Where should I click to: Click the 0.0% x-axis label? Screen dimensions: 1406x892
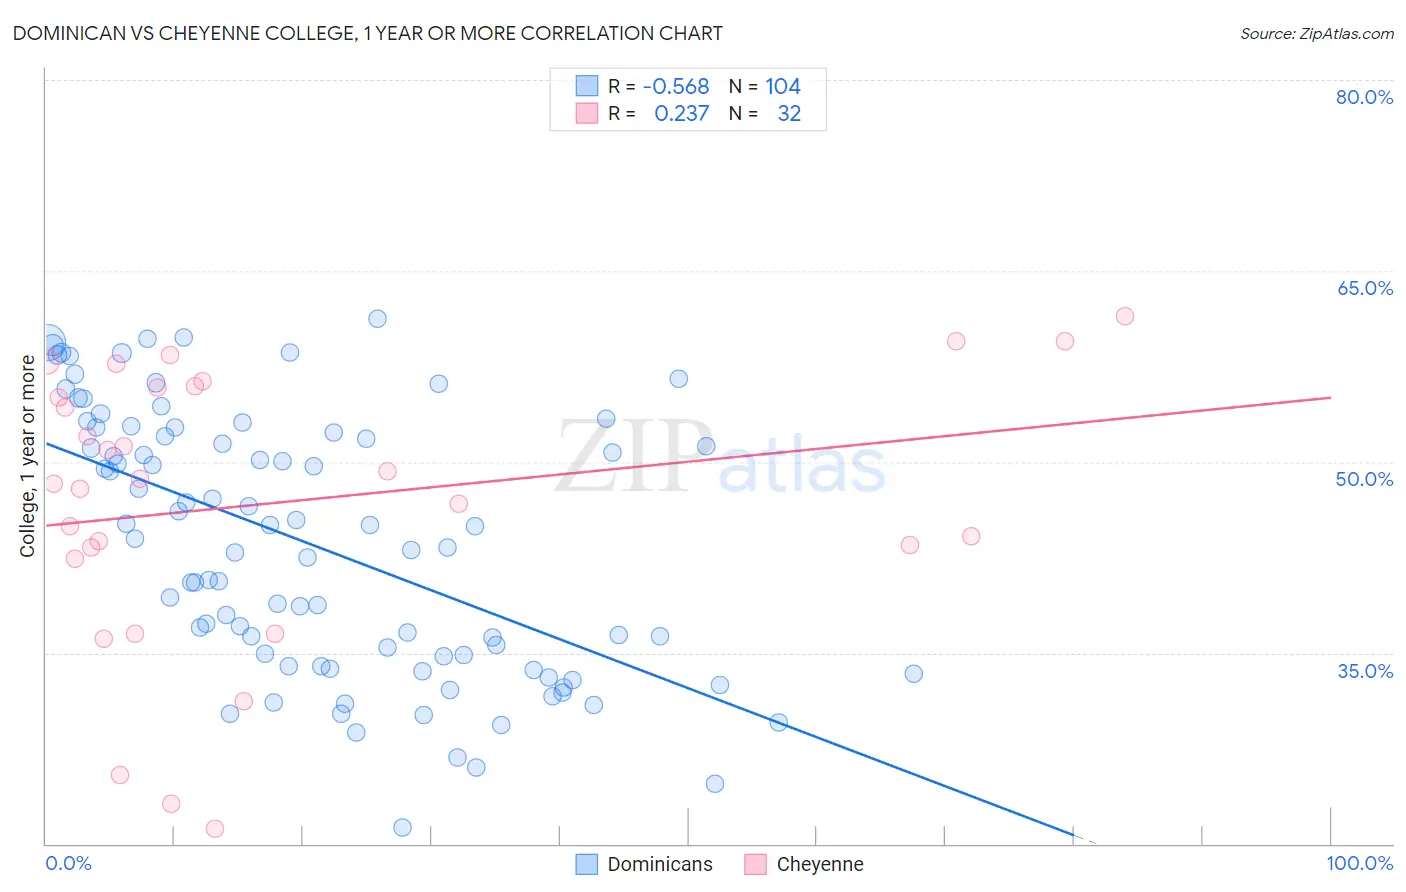(69, 863)
